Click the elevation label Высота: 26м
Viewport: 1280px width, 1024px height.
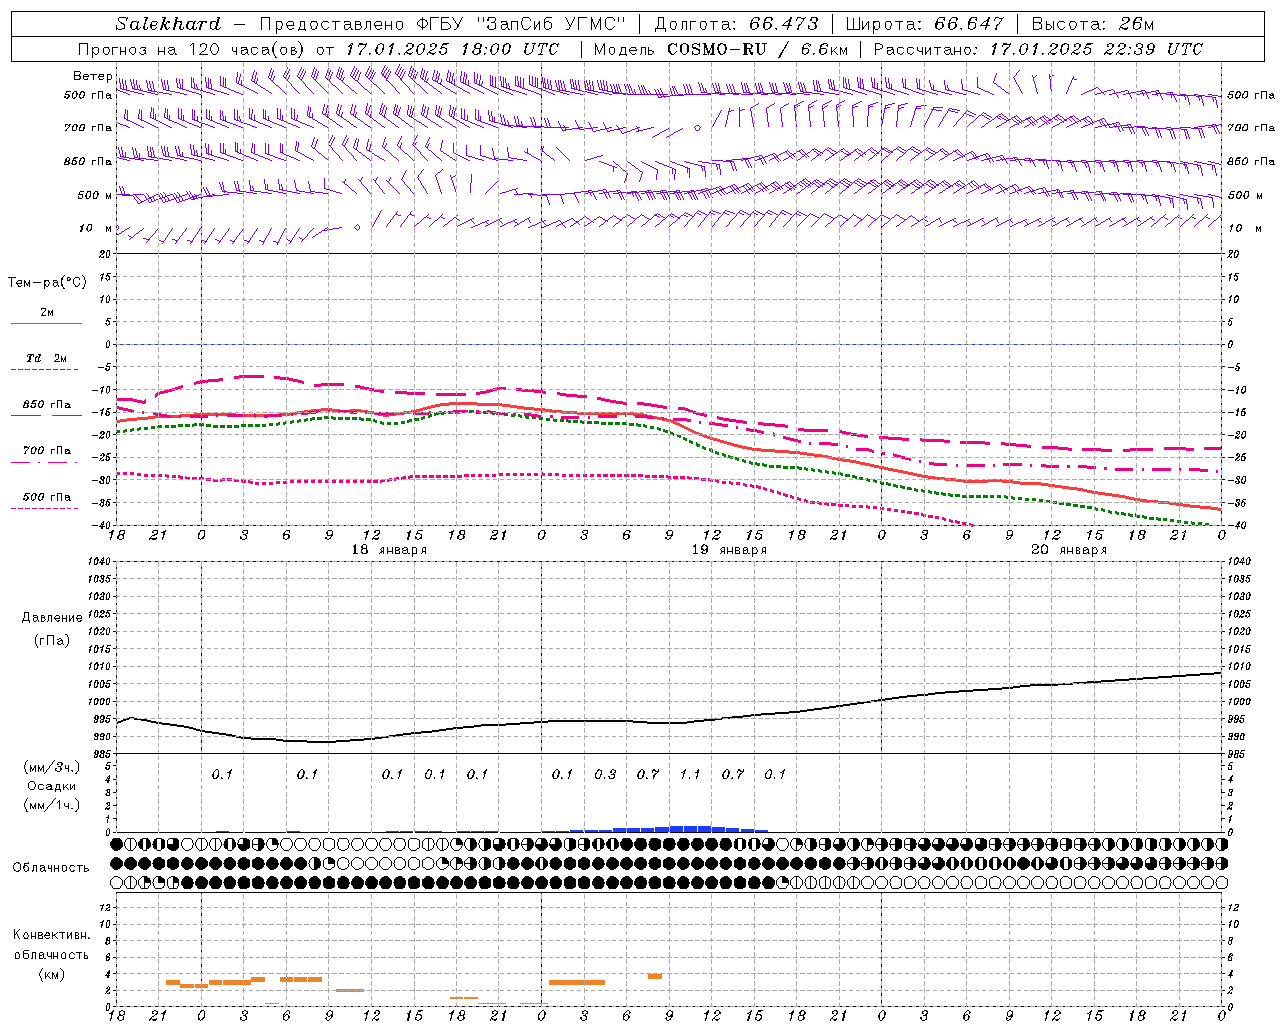[x=1093, y=24]
